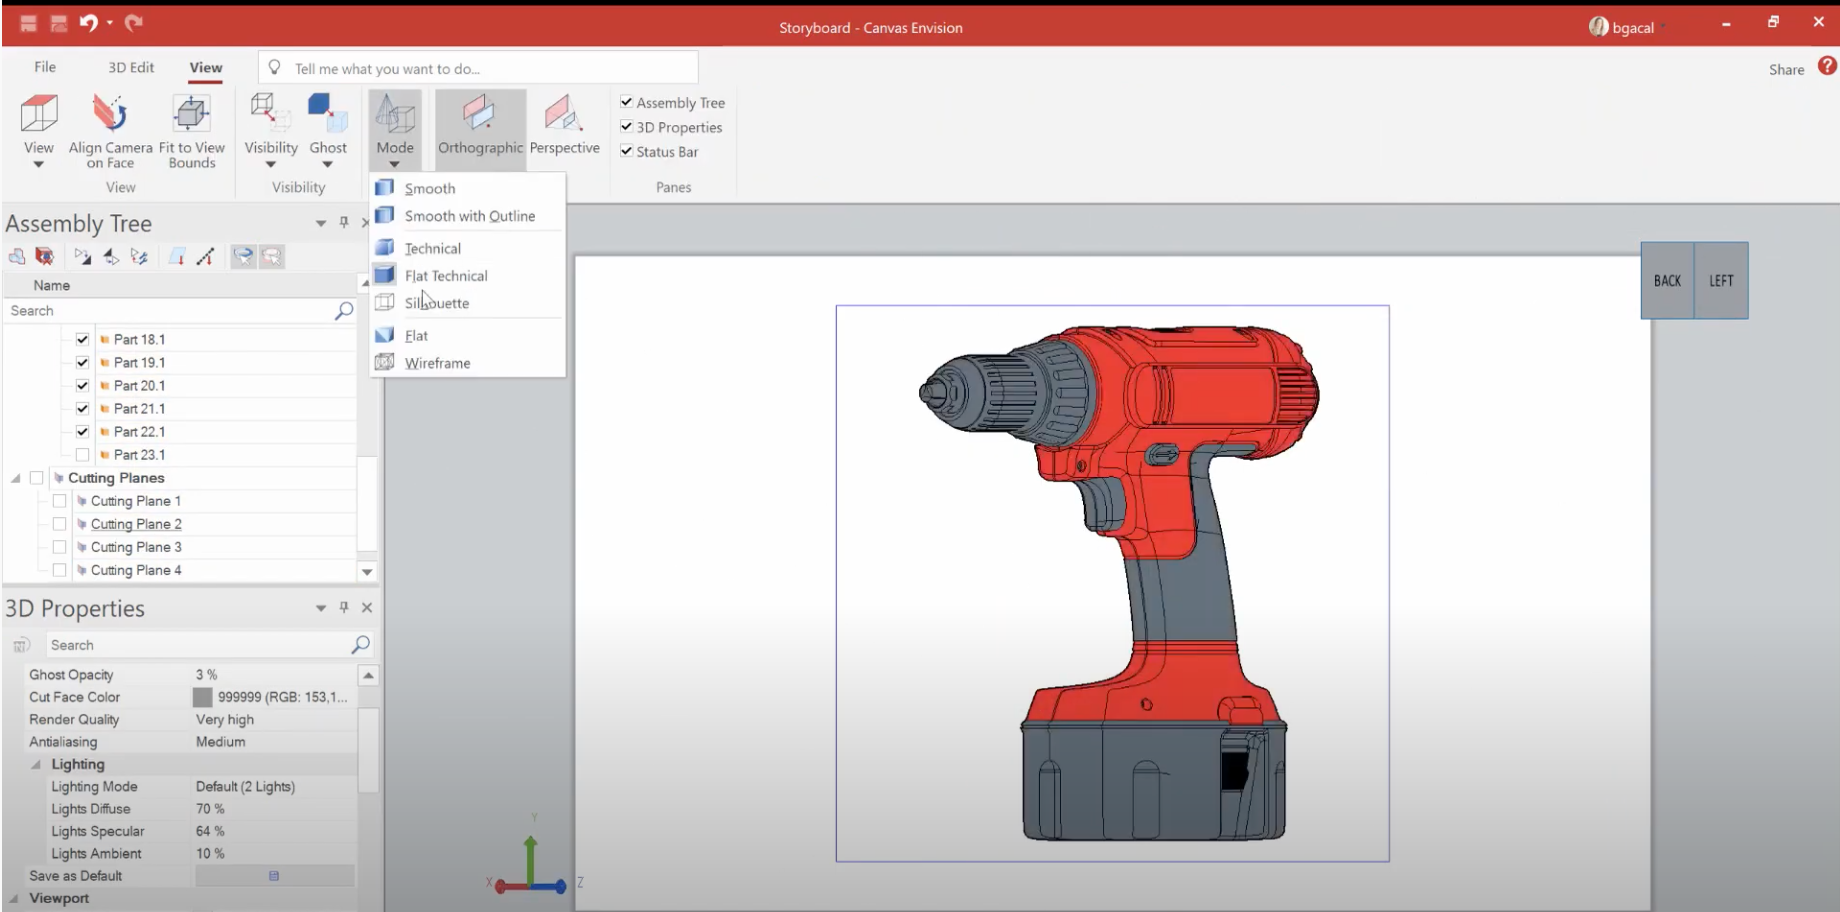The height and width of the screenshot is (912, 1840).
Task: Select the Perspective camera icon
Action: (564, 114)
